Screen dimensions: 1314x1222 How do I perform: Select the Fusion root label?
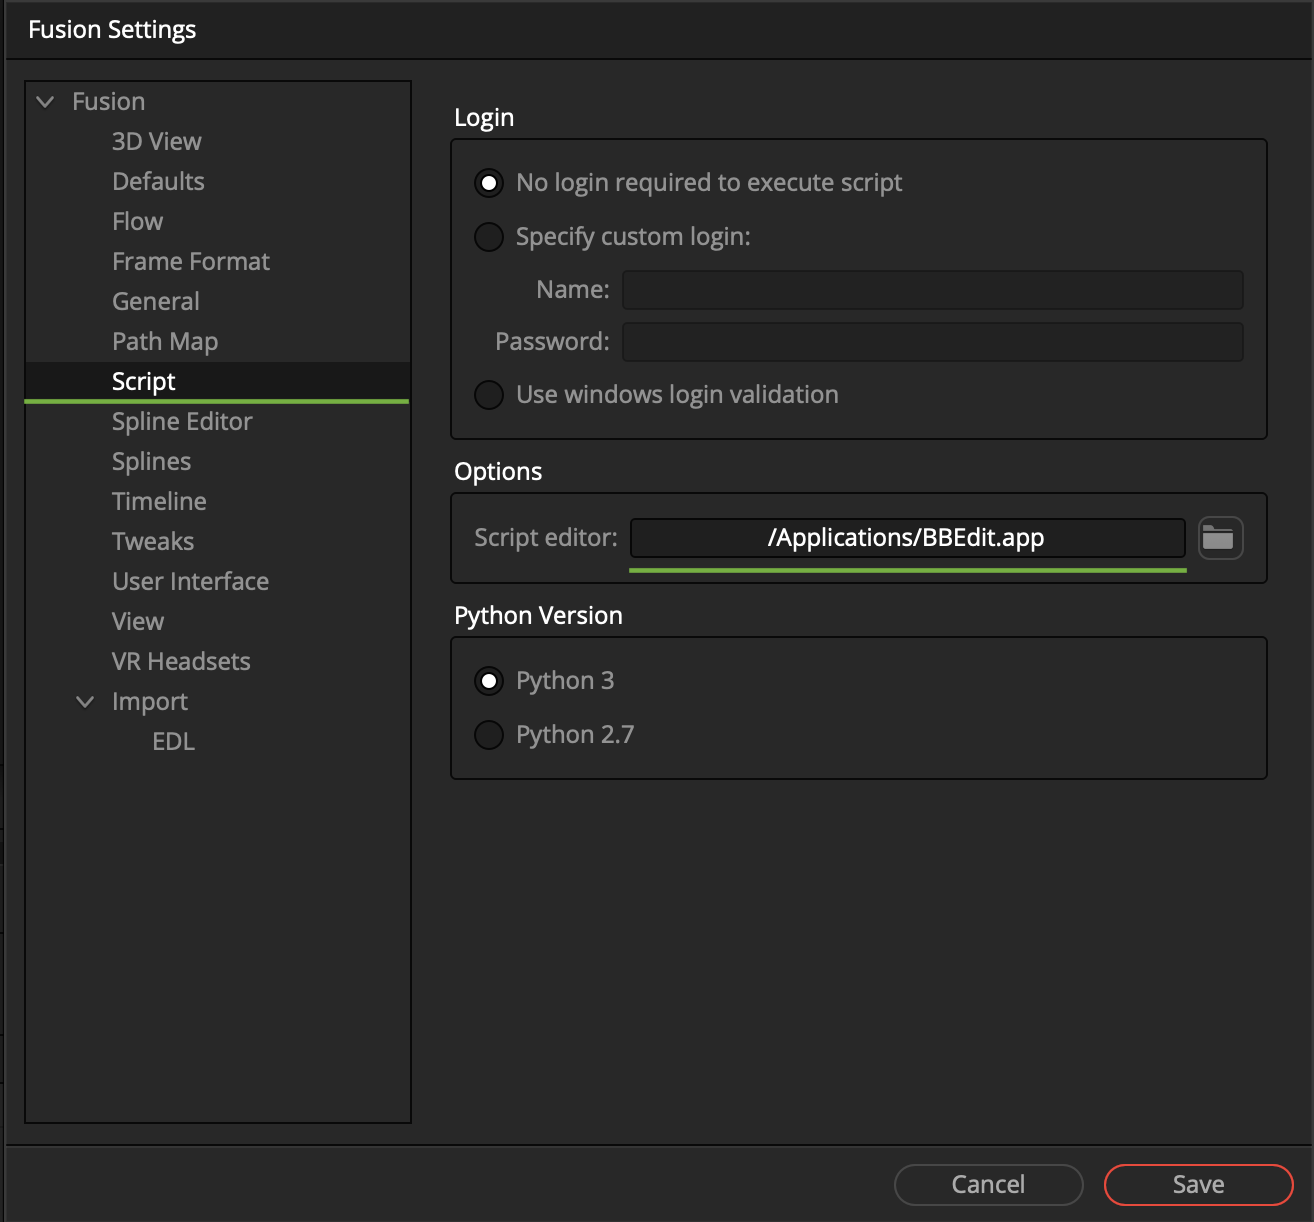(x=109, y=102)
